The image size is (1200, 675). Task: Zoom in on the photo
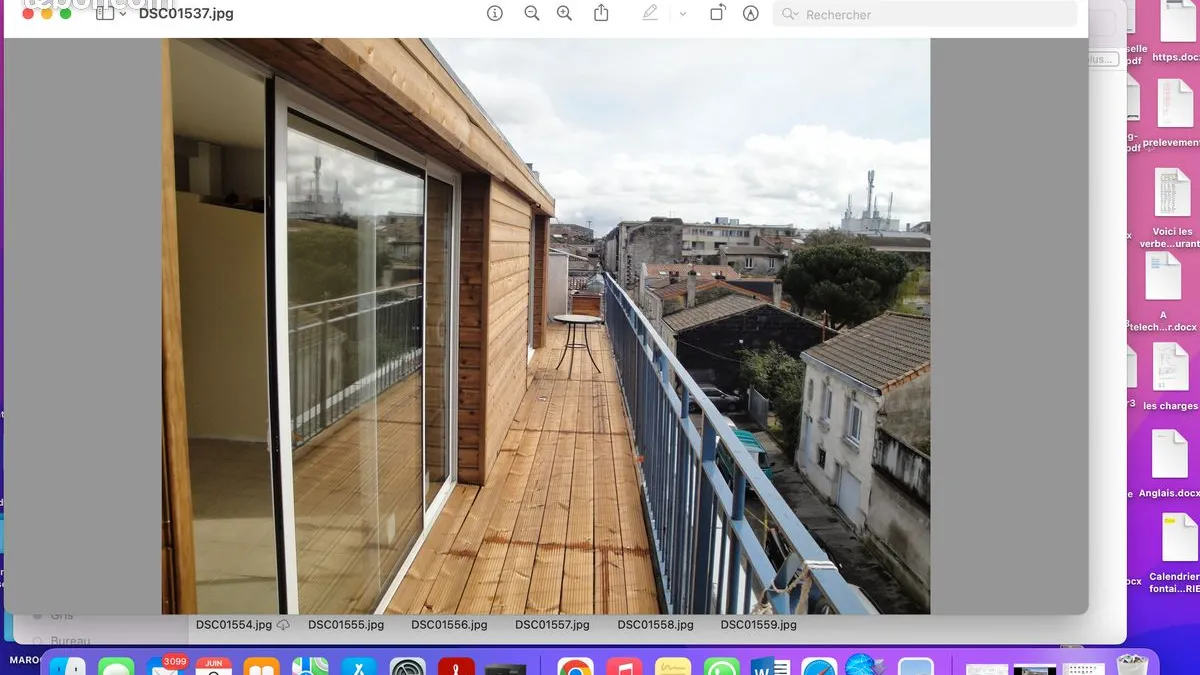tap(564, 14)
